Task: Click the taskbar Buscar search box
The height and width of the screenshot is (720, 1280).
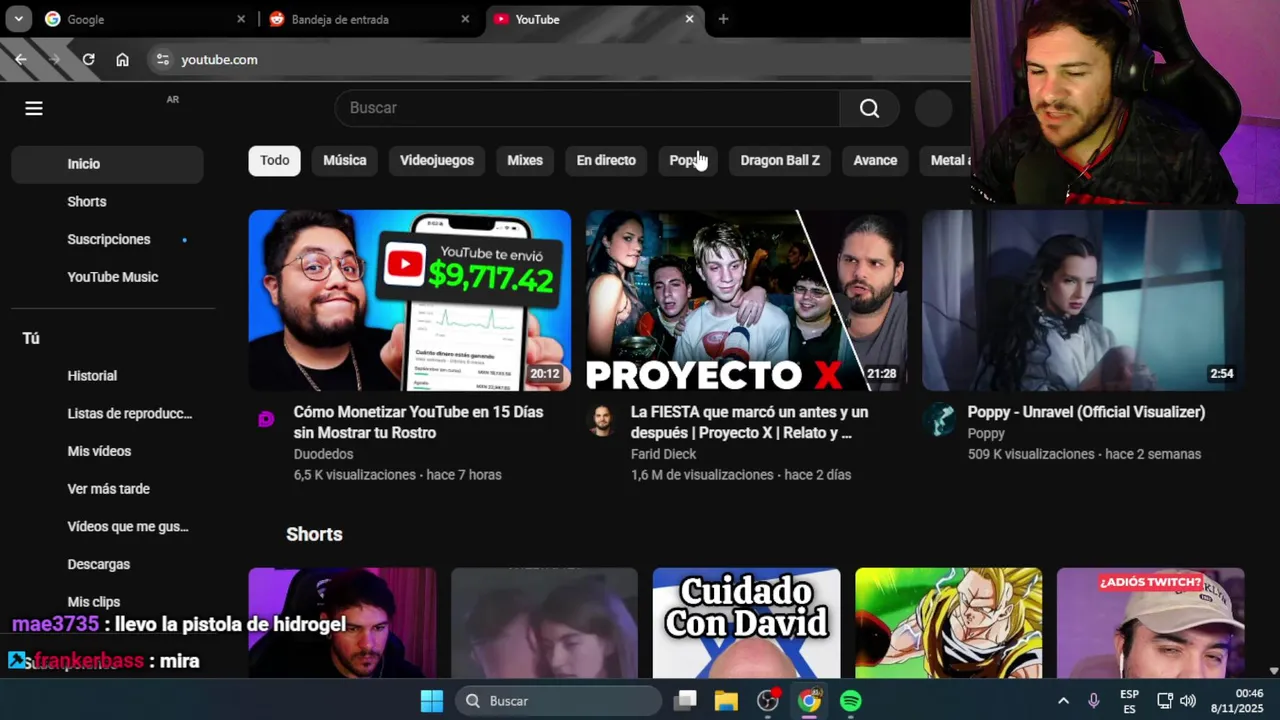Action: coord(559,701)
